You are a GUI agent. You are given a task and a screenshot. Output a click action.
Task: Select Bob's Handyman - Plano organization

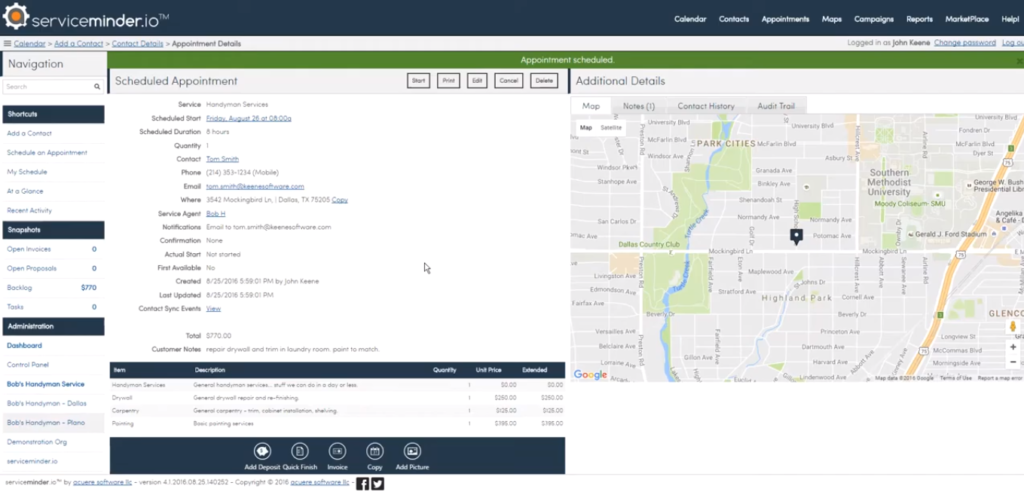click(x=46, y=422)
